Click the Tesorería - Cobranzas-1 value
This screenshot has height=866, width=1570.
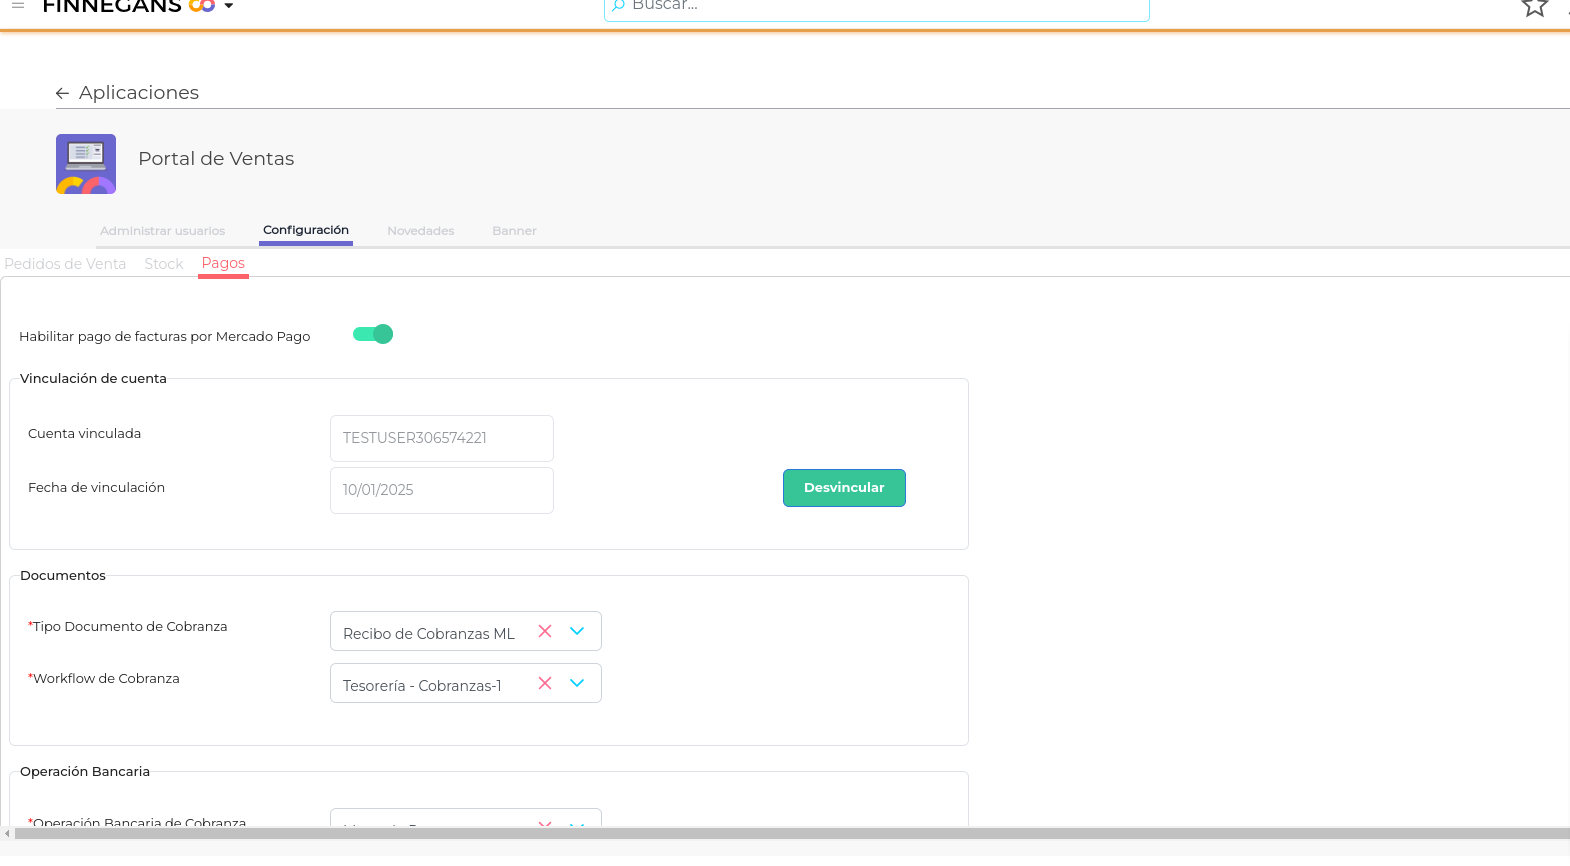point(422,686)
